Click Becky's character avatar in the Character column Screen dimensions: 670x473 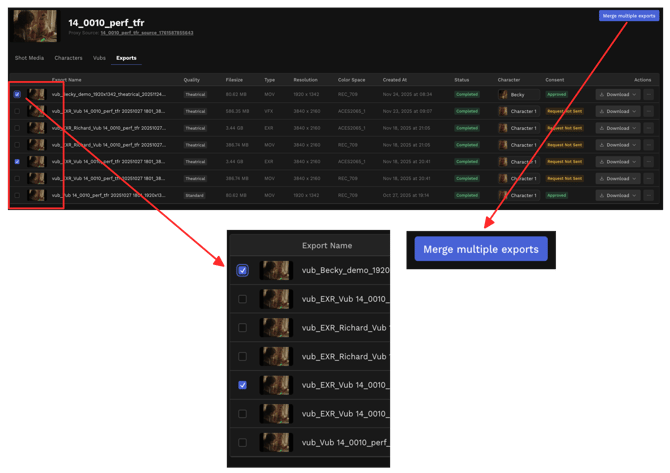pyautogui.click(x=504, y=95)
